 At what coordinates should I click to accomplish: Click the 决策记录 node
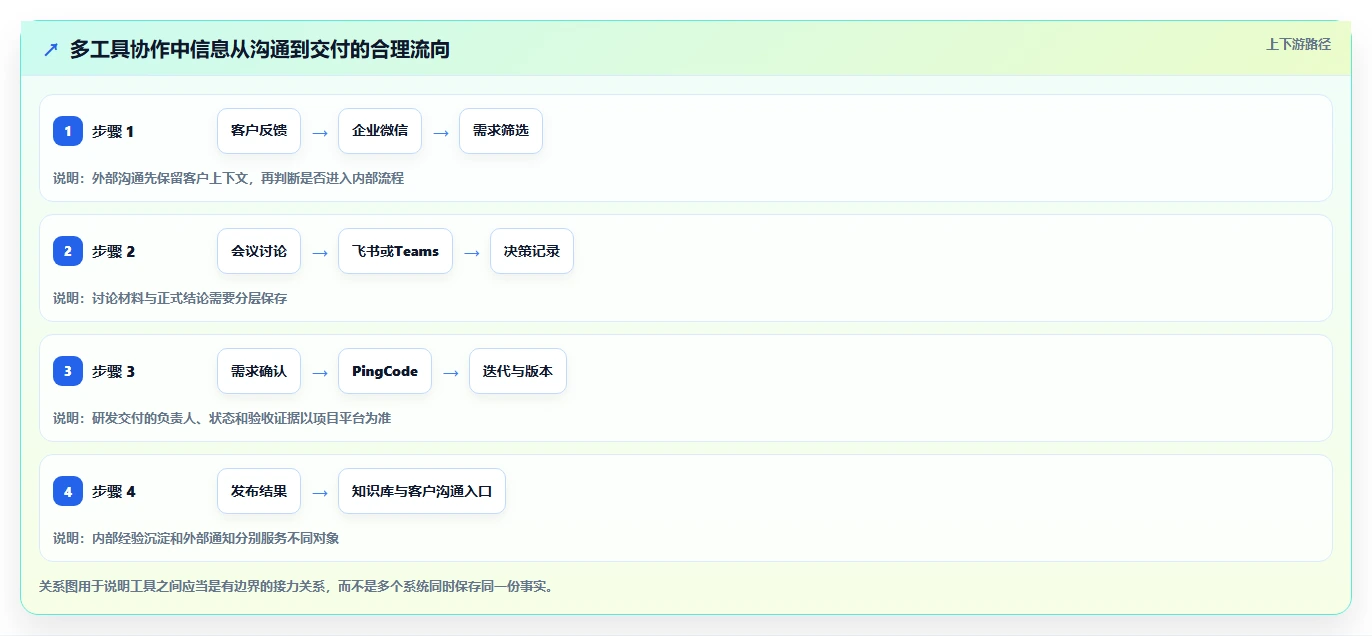(x=532, y=251)
